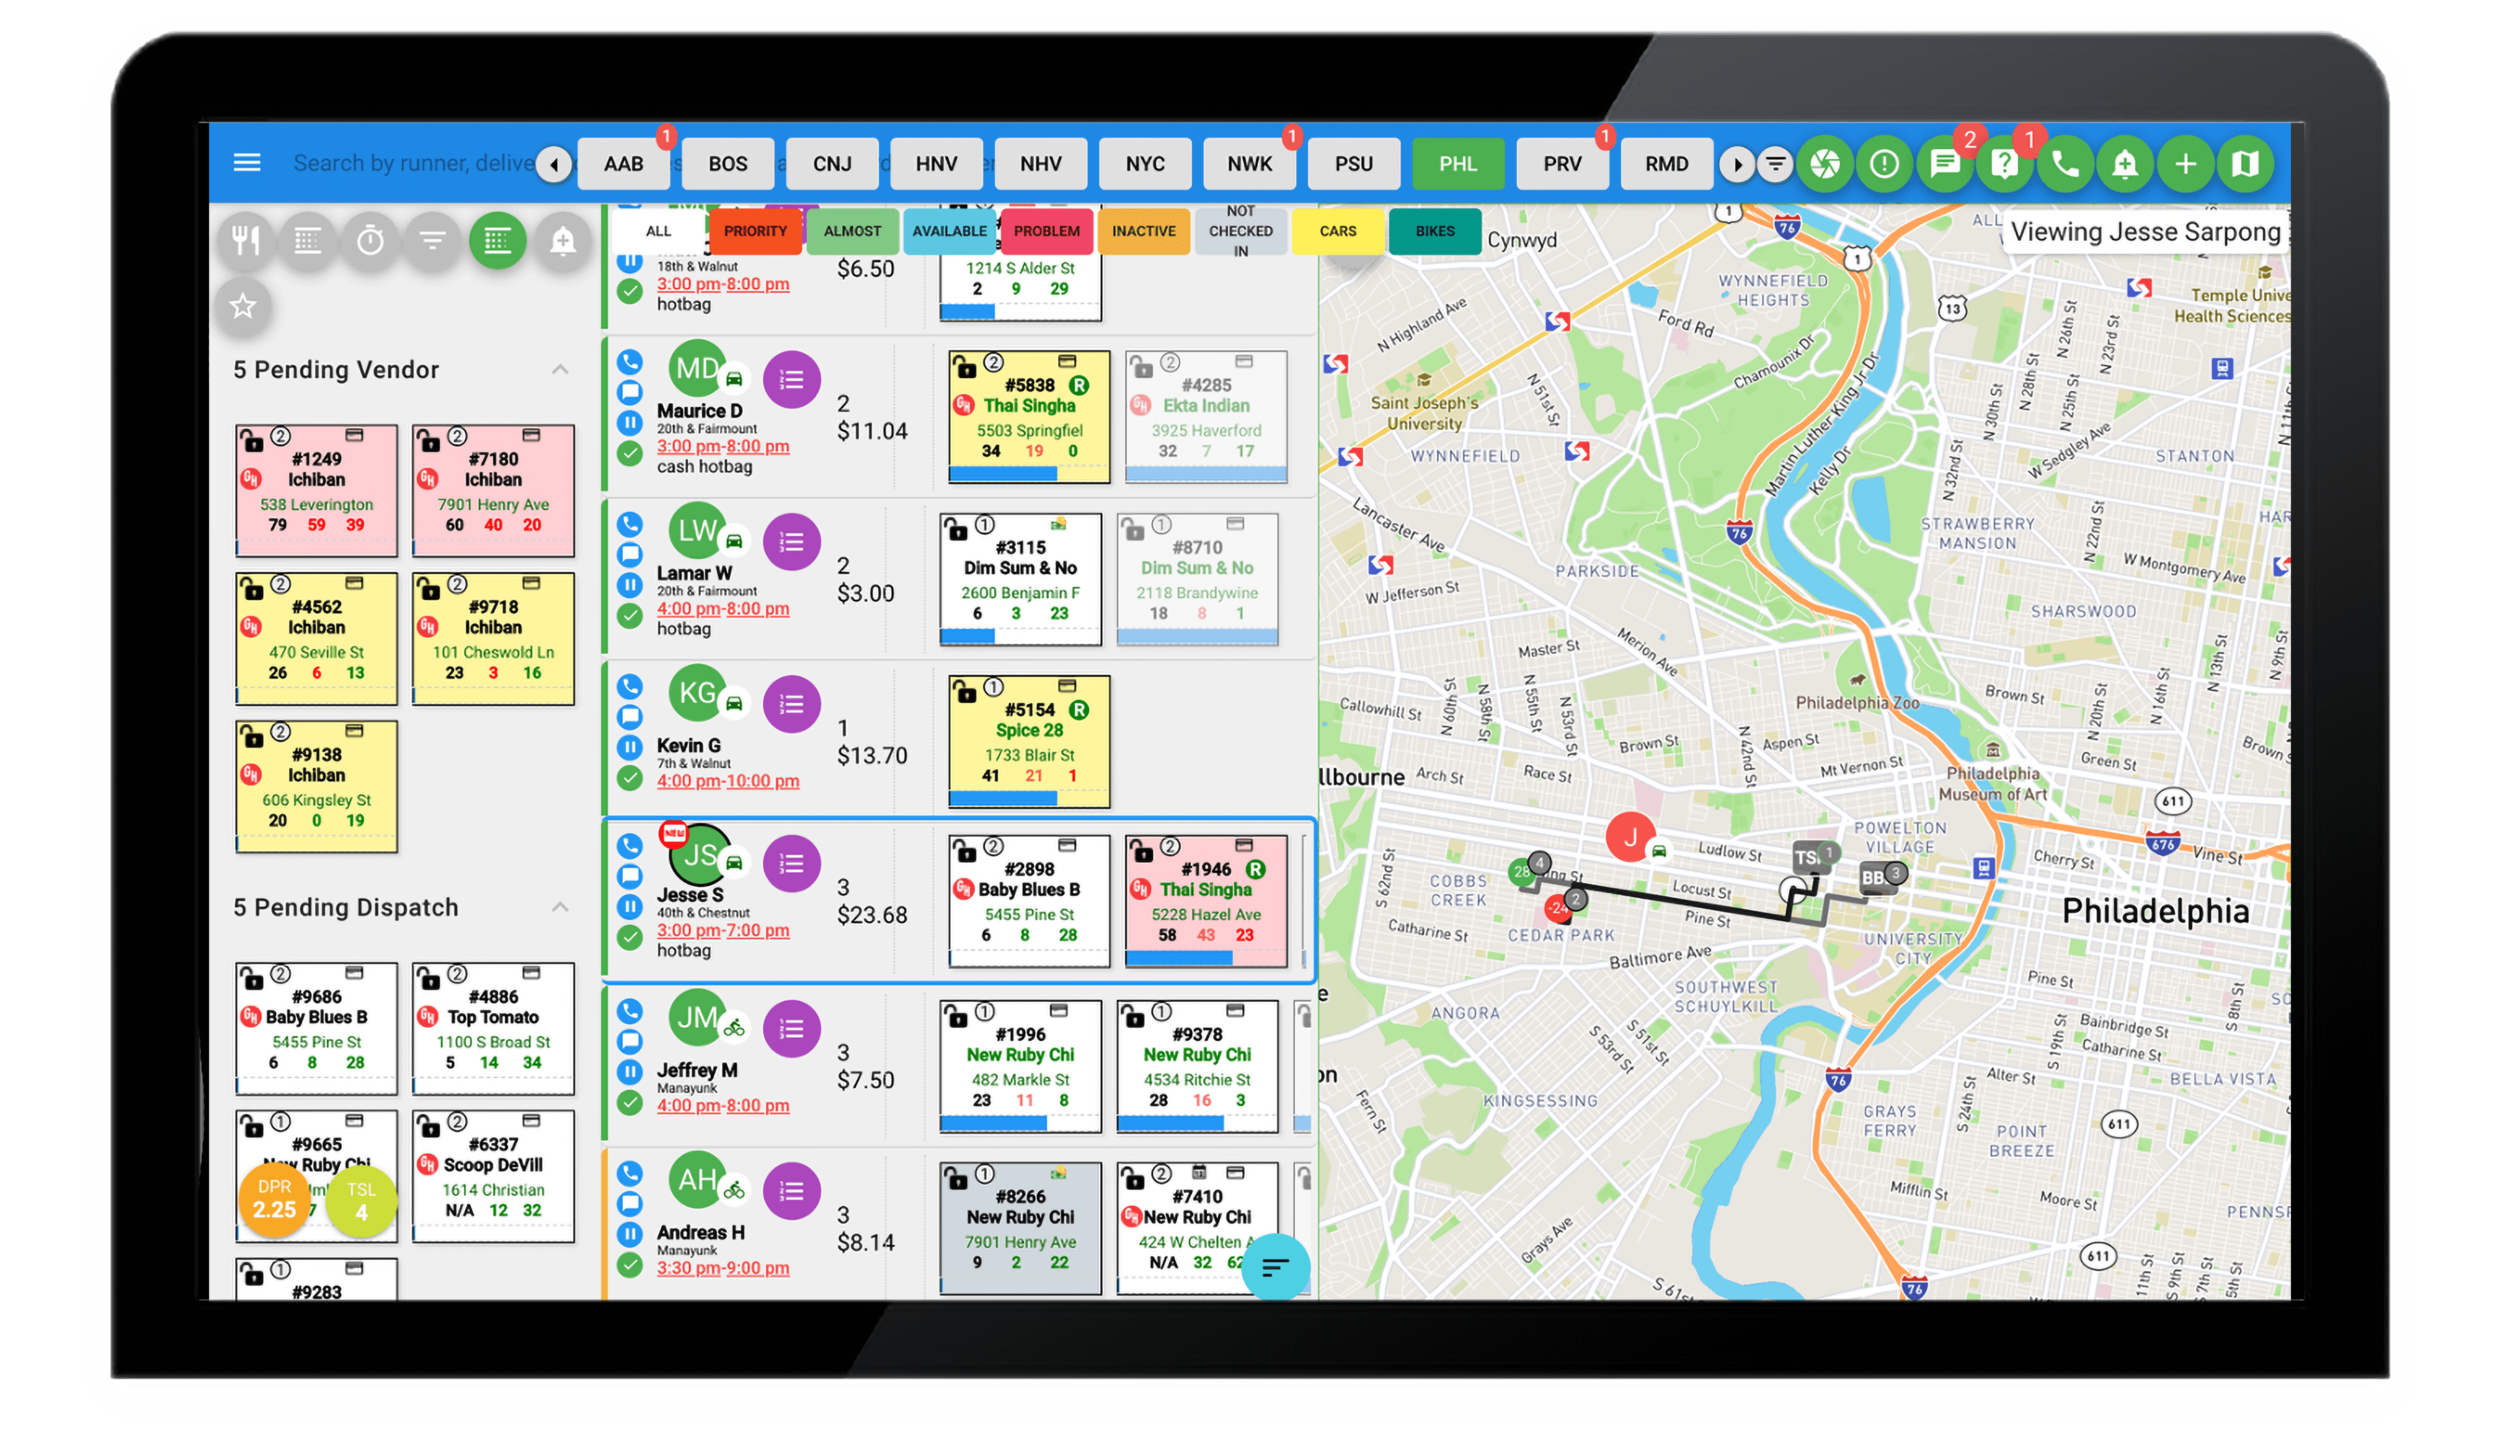Screen dimensions: 2500x1430
Task: Open the hamburger menu
Action: click(x=246, y=162)
